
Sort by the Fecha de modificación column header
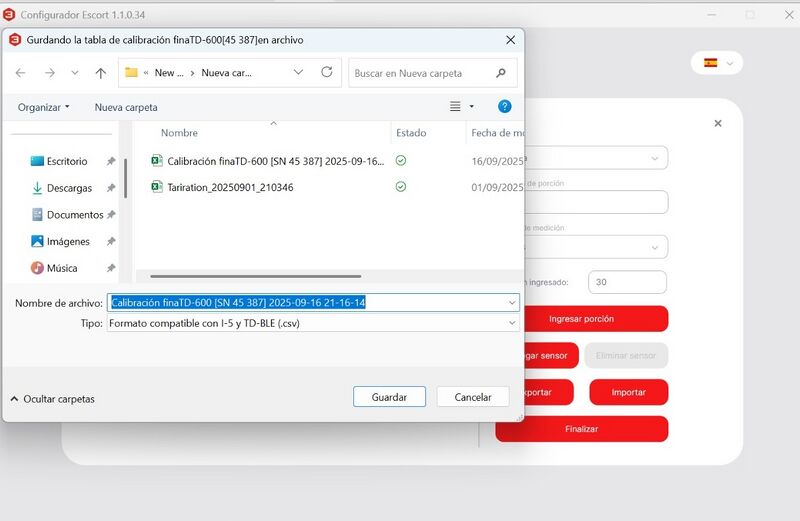click(x=497, y=133)
